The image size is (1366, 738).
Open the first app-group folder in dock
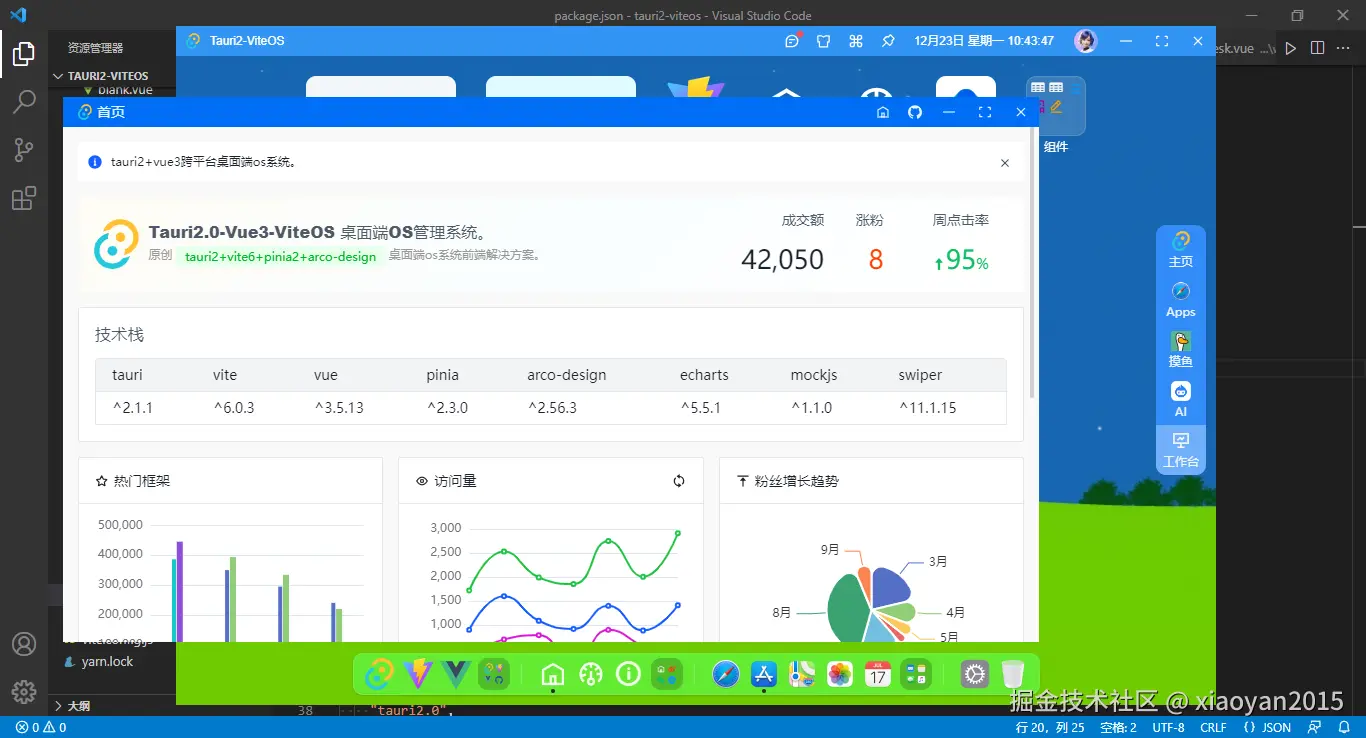pyautogui.click(x=494, y=674)
